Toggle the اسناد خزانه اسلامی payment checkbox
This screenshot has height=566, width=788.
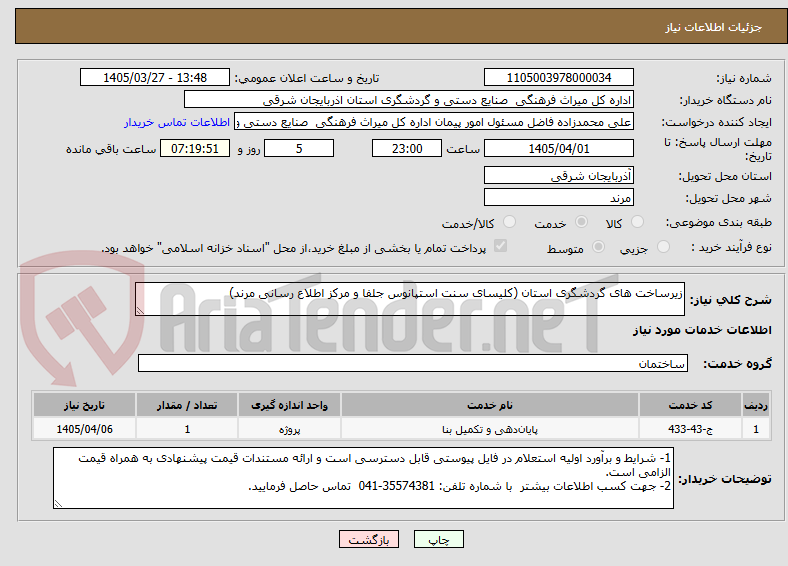[501, 246]
